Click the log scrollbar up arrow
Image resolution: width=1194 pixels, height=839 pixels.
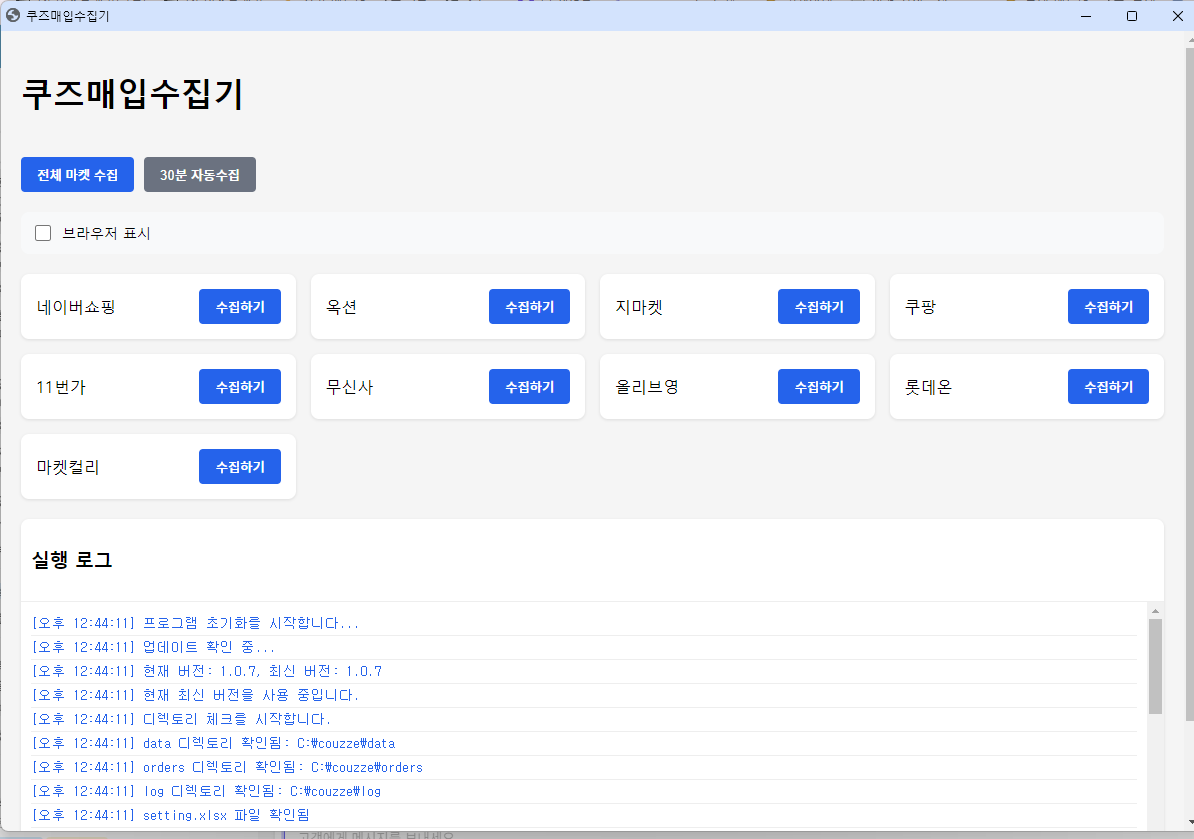1155,611
